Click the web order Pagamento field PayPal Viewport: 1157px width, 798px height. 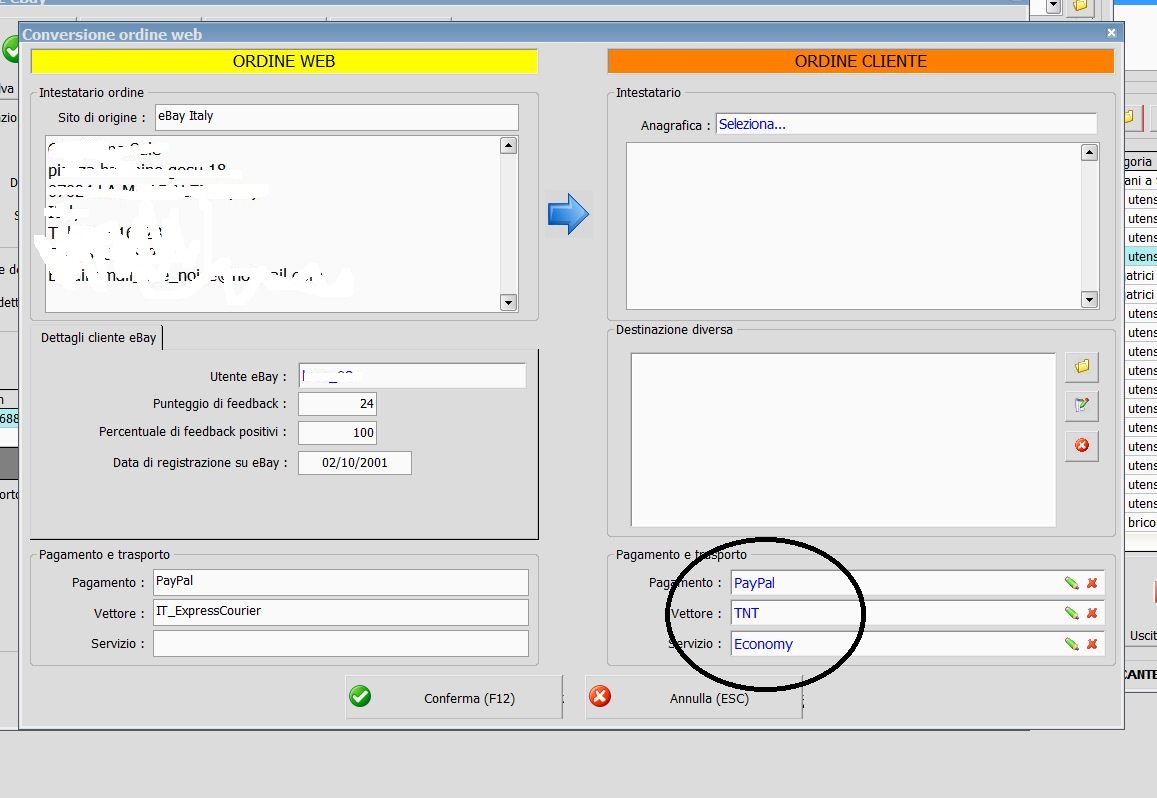click(x=341, y=582)
